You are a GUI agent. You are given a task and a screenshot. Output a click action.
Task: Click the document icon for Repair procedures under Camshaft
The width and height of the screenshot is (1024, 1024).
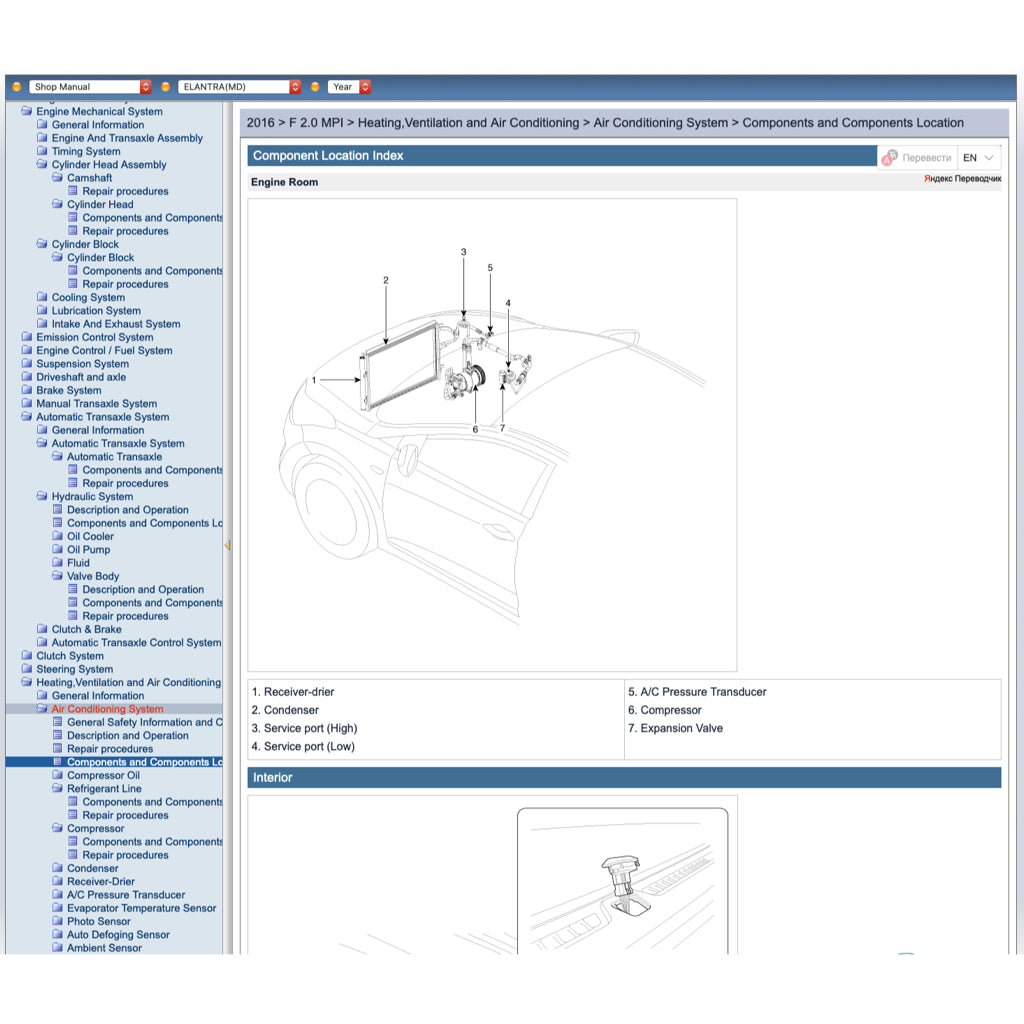tap(73, 191)
